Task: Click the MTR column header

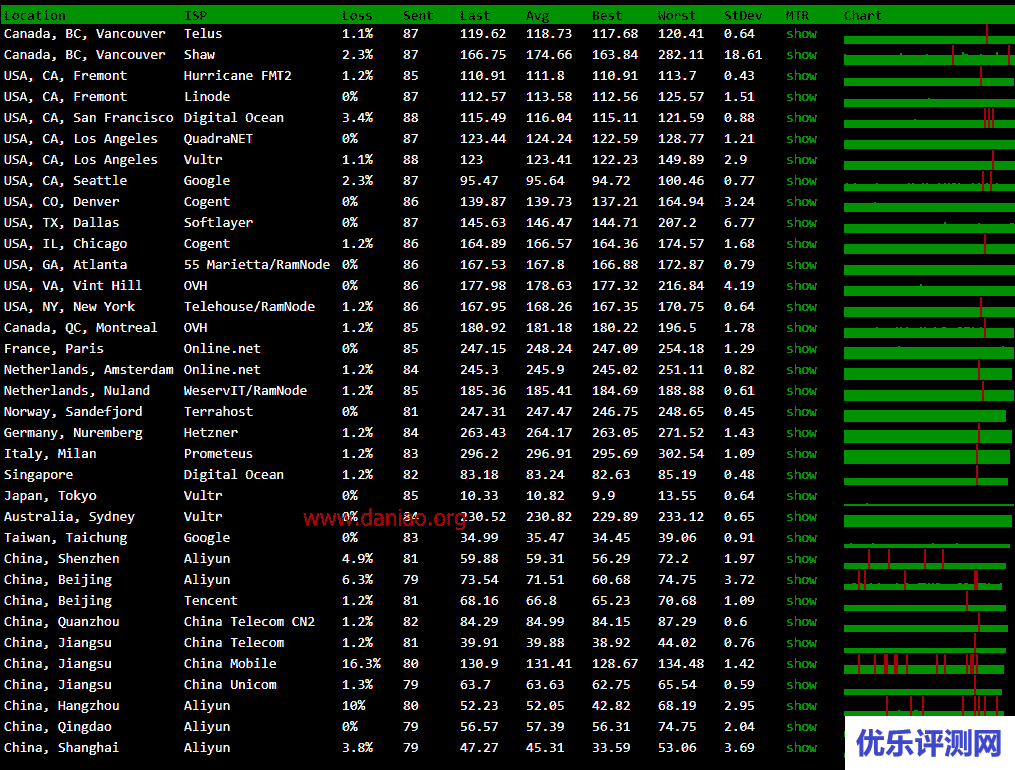Action: pyautogui.click(x=798, y=16)
